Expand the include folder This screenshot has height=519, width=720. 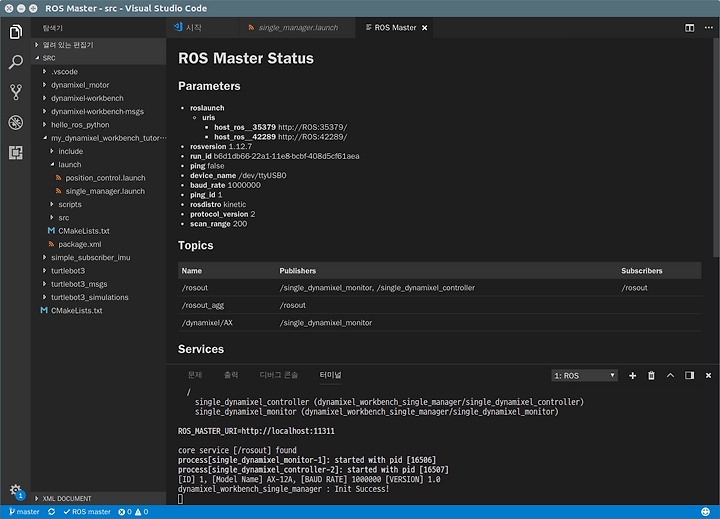(x=98, y=151)
